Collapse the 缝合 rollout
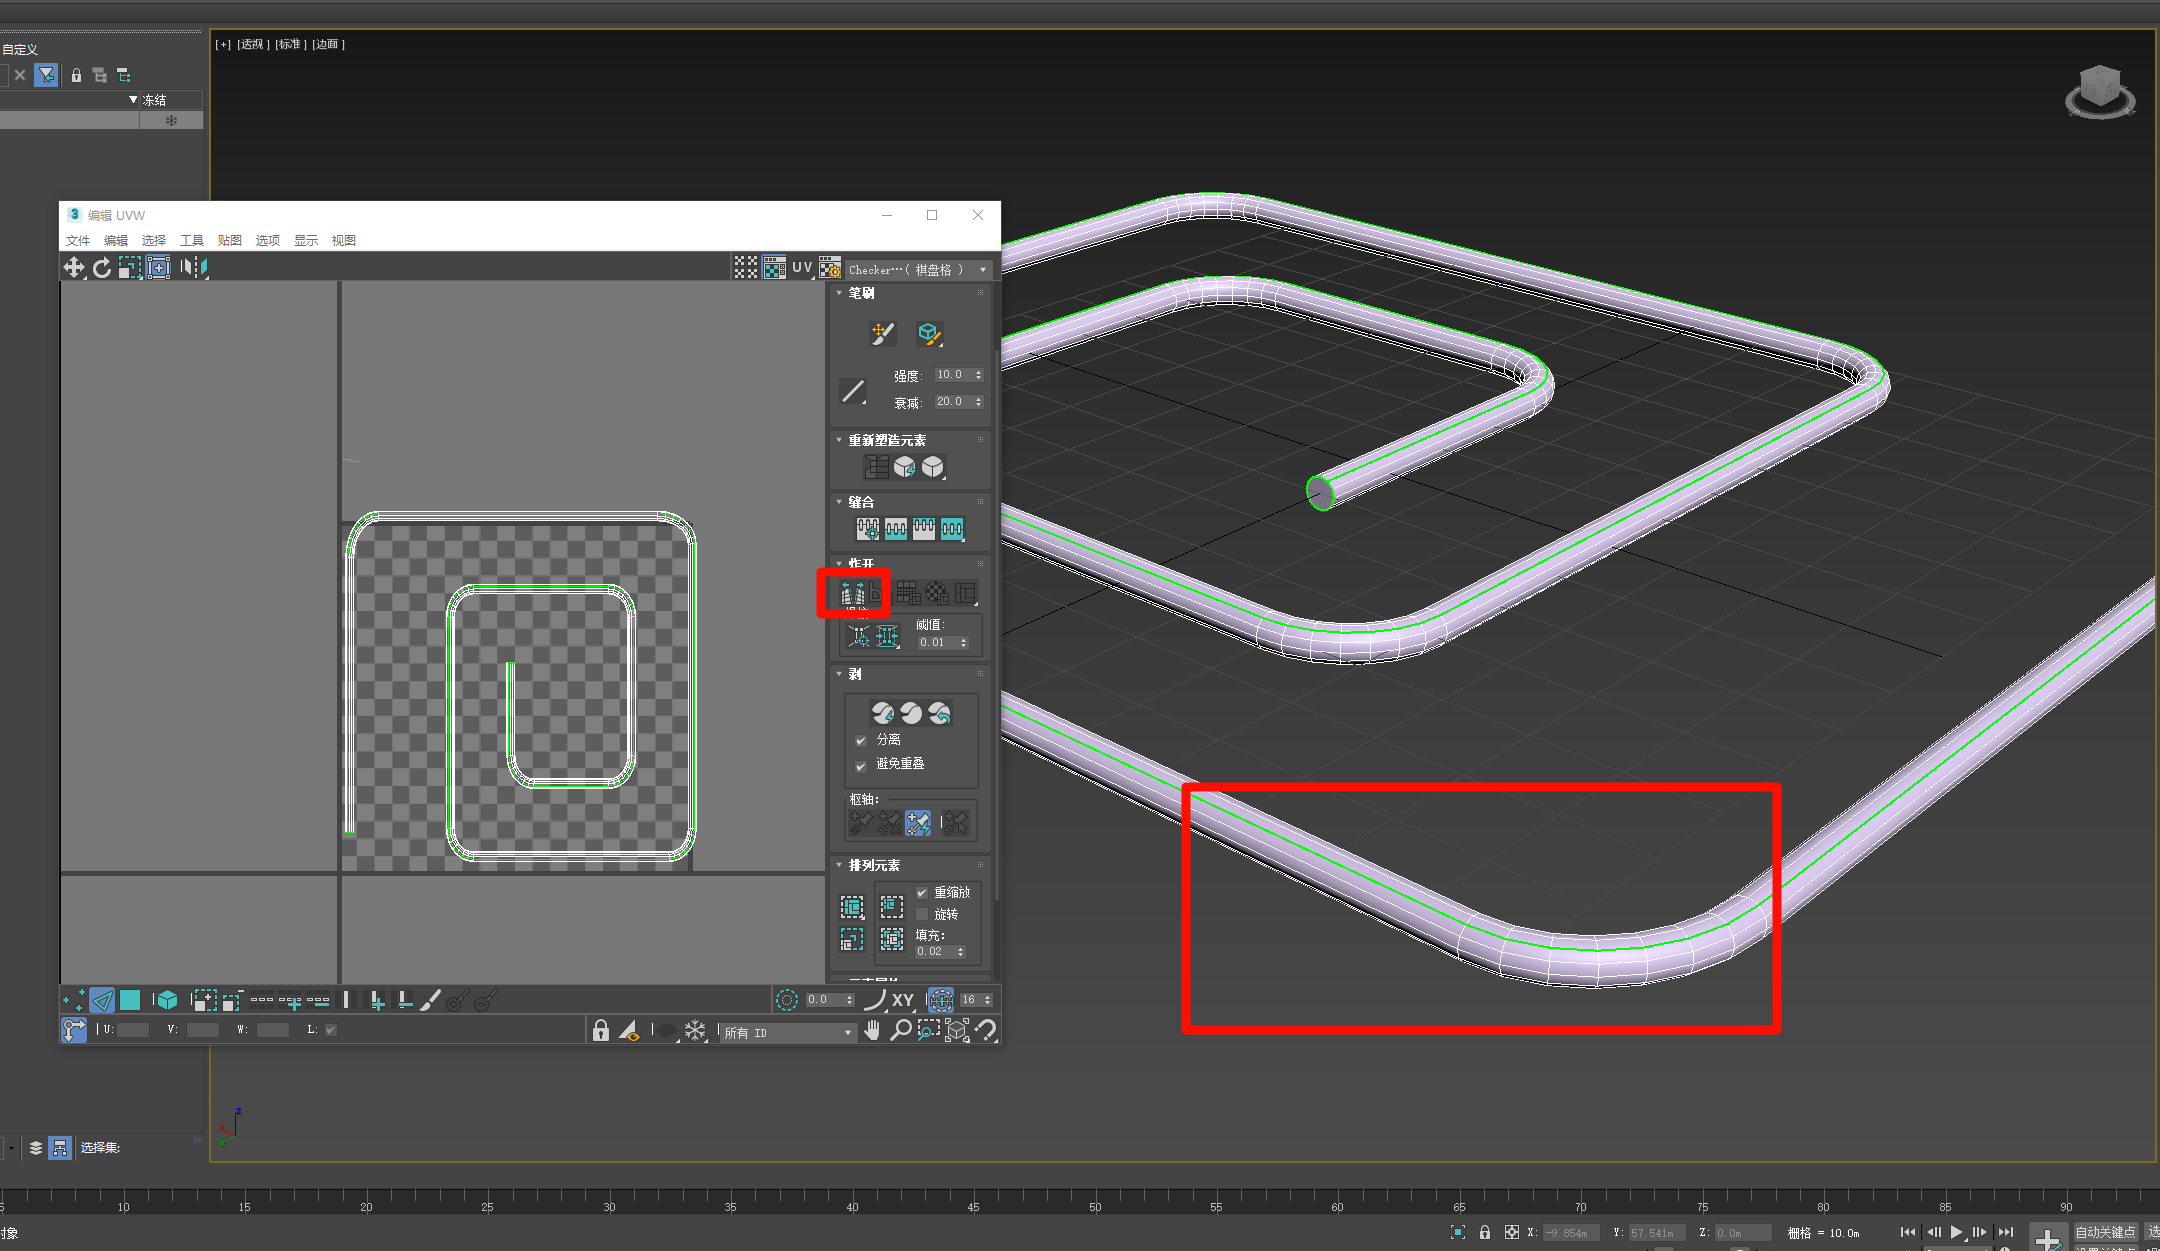This screenshot has height=1251, width=2160. 860,502
